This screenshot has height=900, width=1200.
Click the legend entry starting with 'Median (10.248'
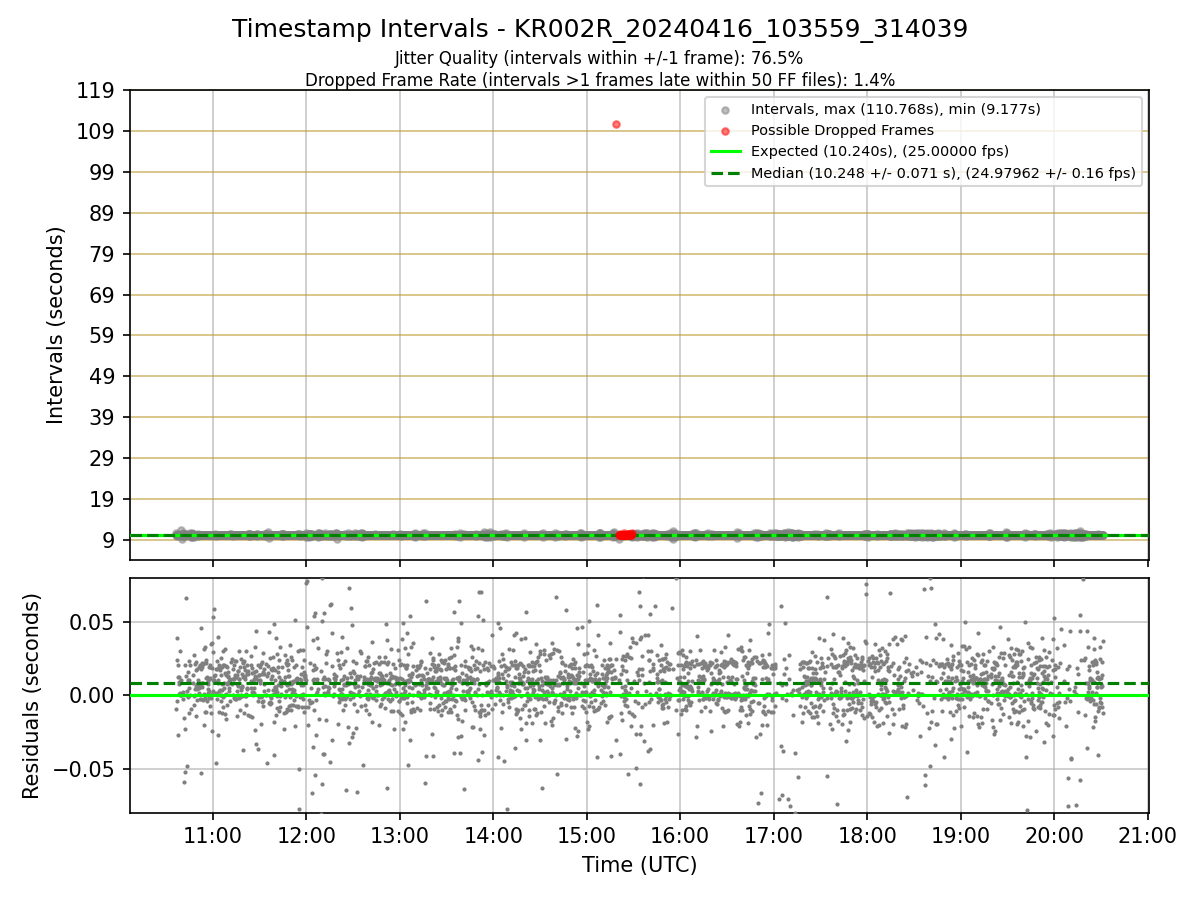tap(943, 173)
